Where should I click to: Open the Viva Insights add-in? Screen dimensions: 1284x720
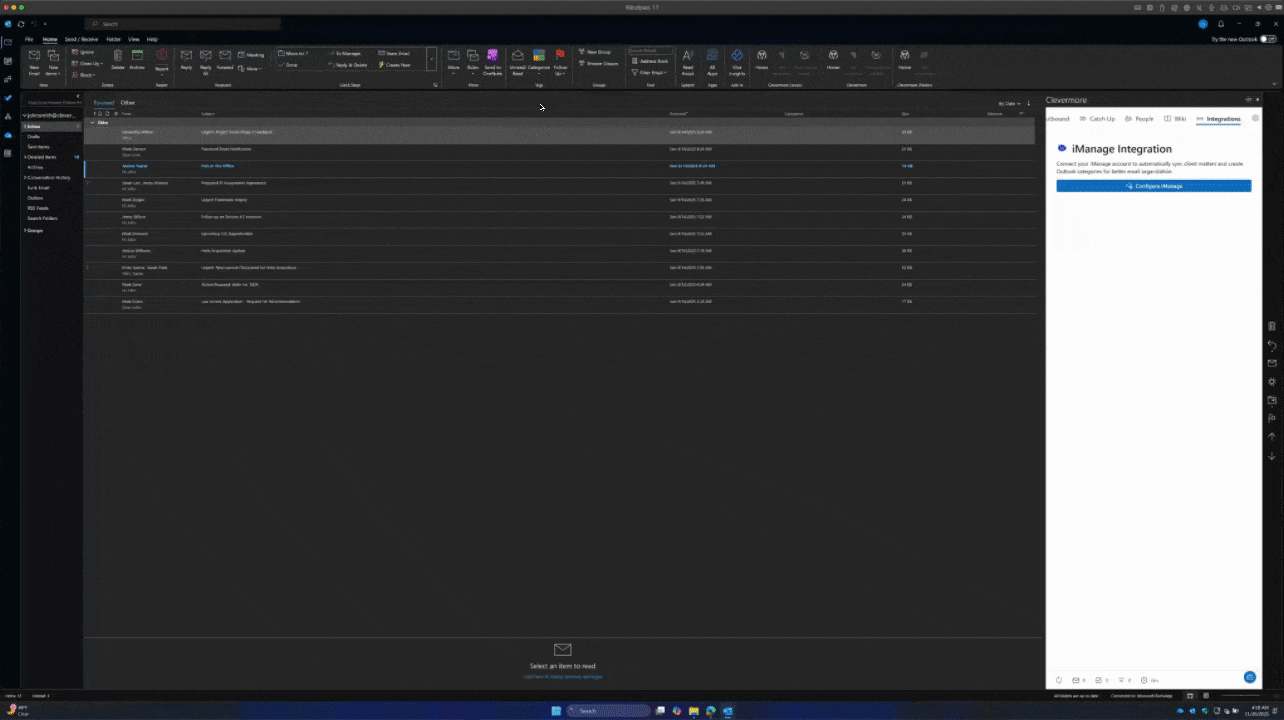pos(737,64)
